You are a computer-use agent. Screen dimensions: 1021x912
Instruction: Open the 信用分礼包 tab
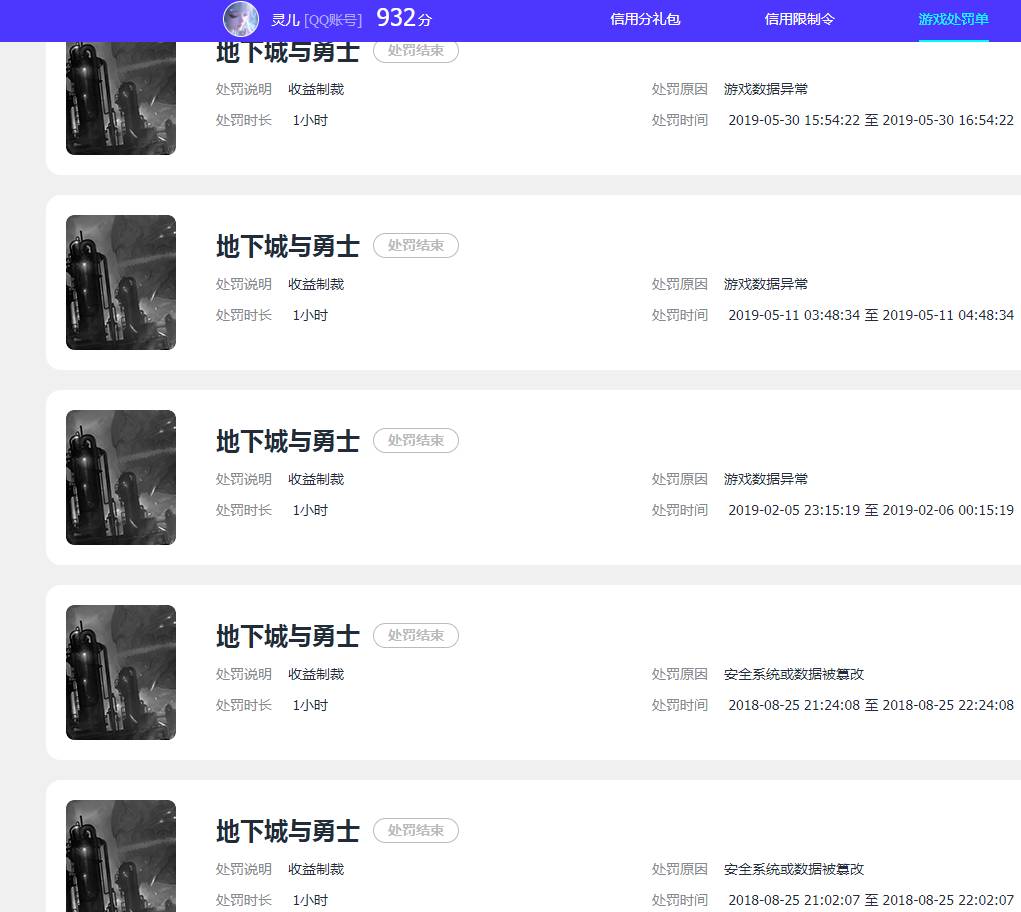tap(645, 19)
